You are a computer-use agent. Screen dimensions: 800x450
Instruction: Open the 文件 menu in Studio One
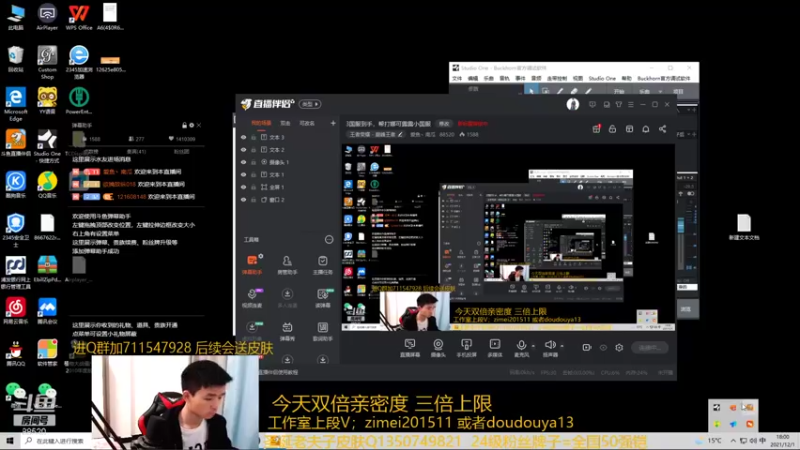coord(457,79)
